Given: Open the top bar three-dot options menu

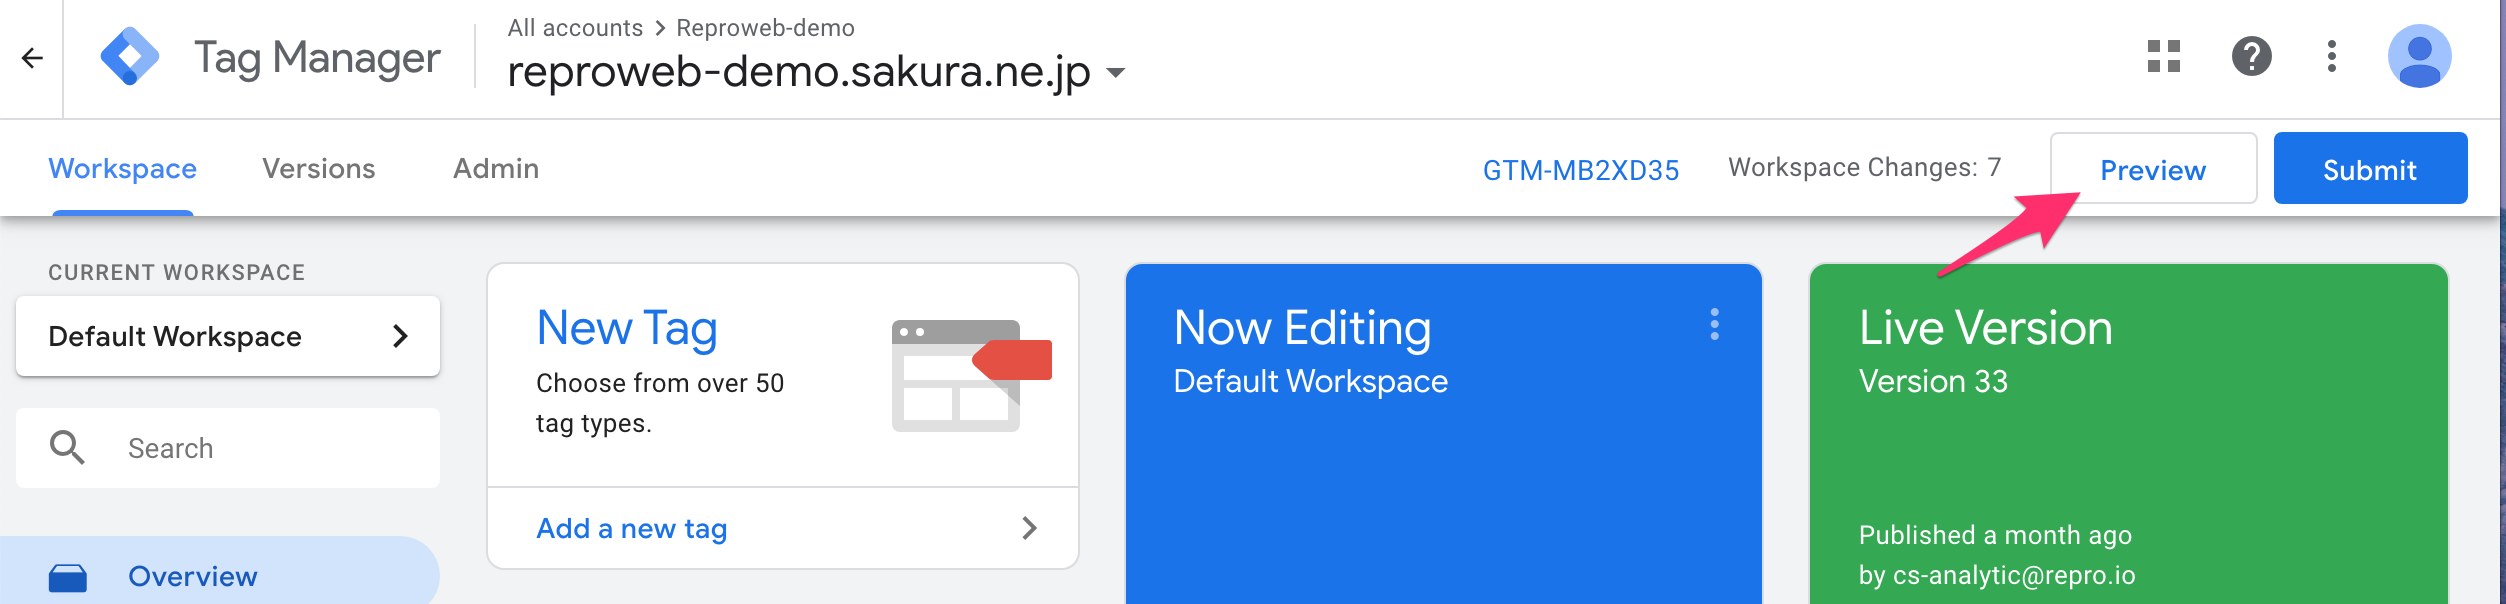Looking at the screenshot, I should (2332, 56).
